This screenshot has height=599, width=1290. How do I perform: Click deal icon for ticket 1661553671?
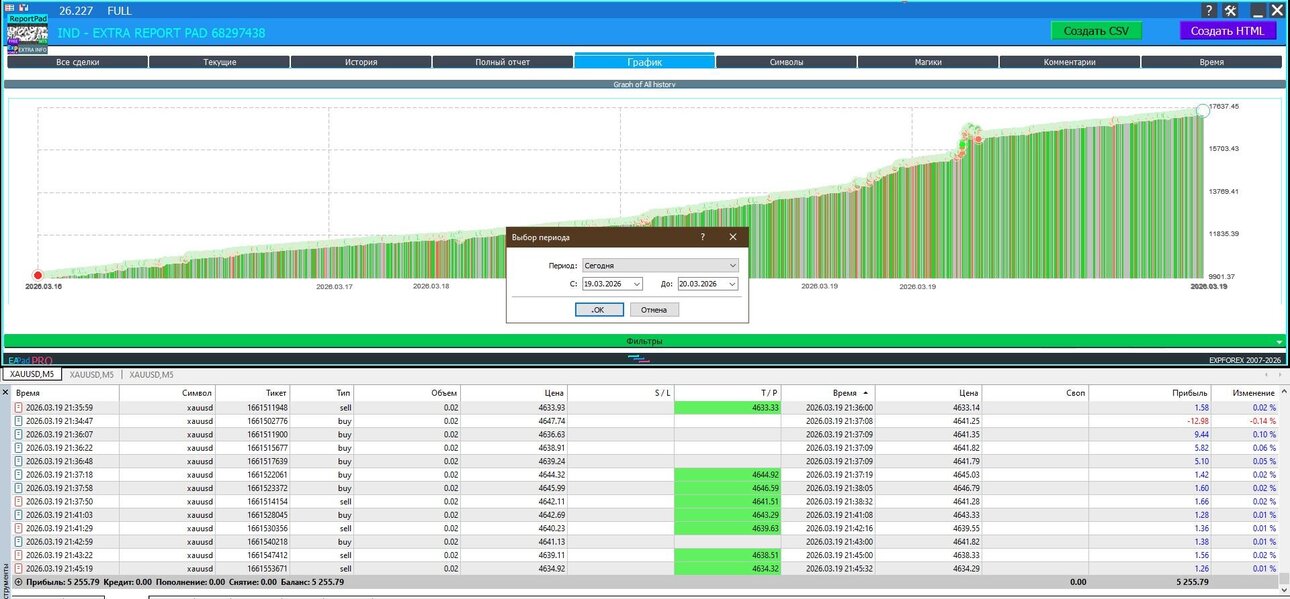click(x=19, y=567)
